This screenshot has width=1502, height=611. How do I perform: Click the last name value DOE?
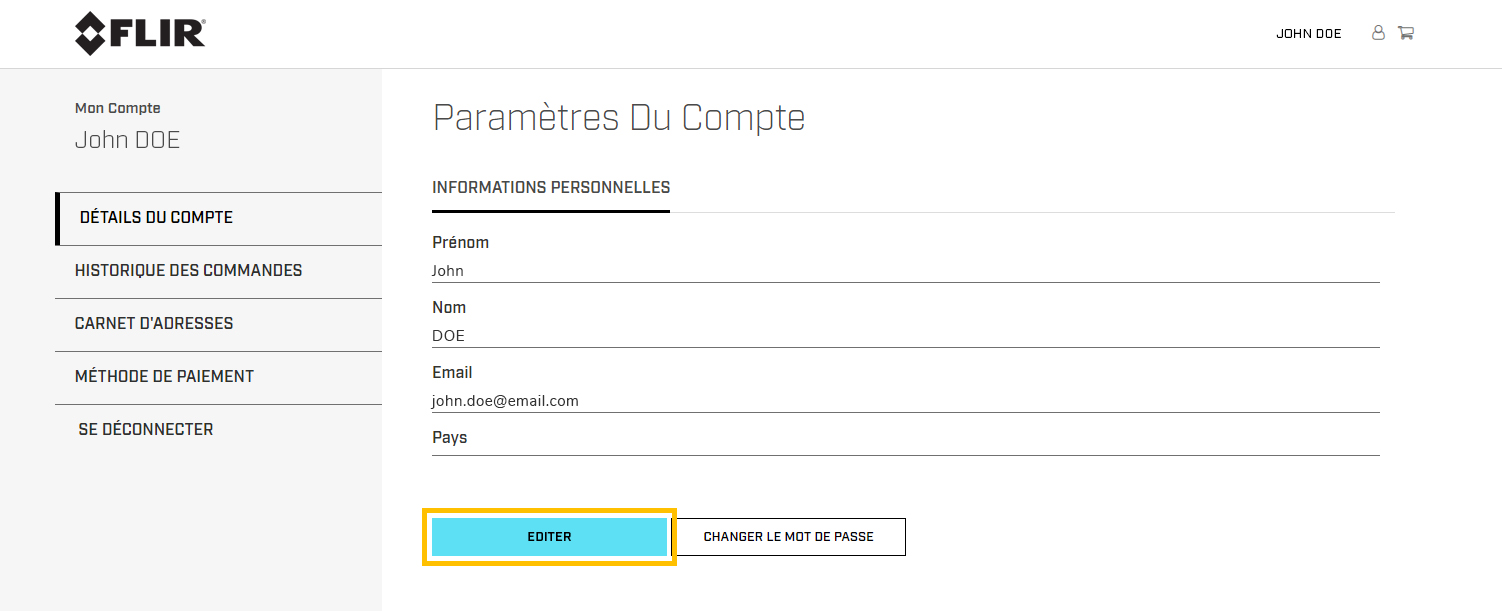click(x=448, y=336)
